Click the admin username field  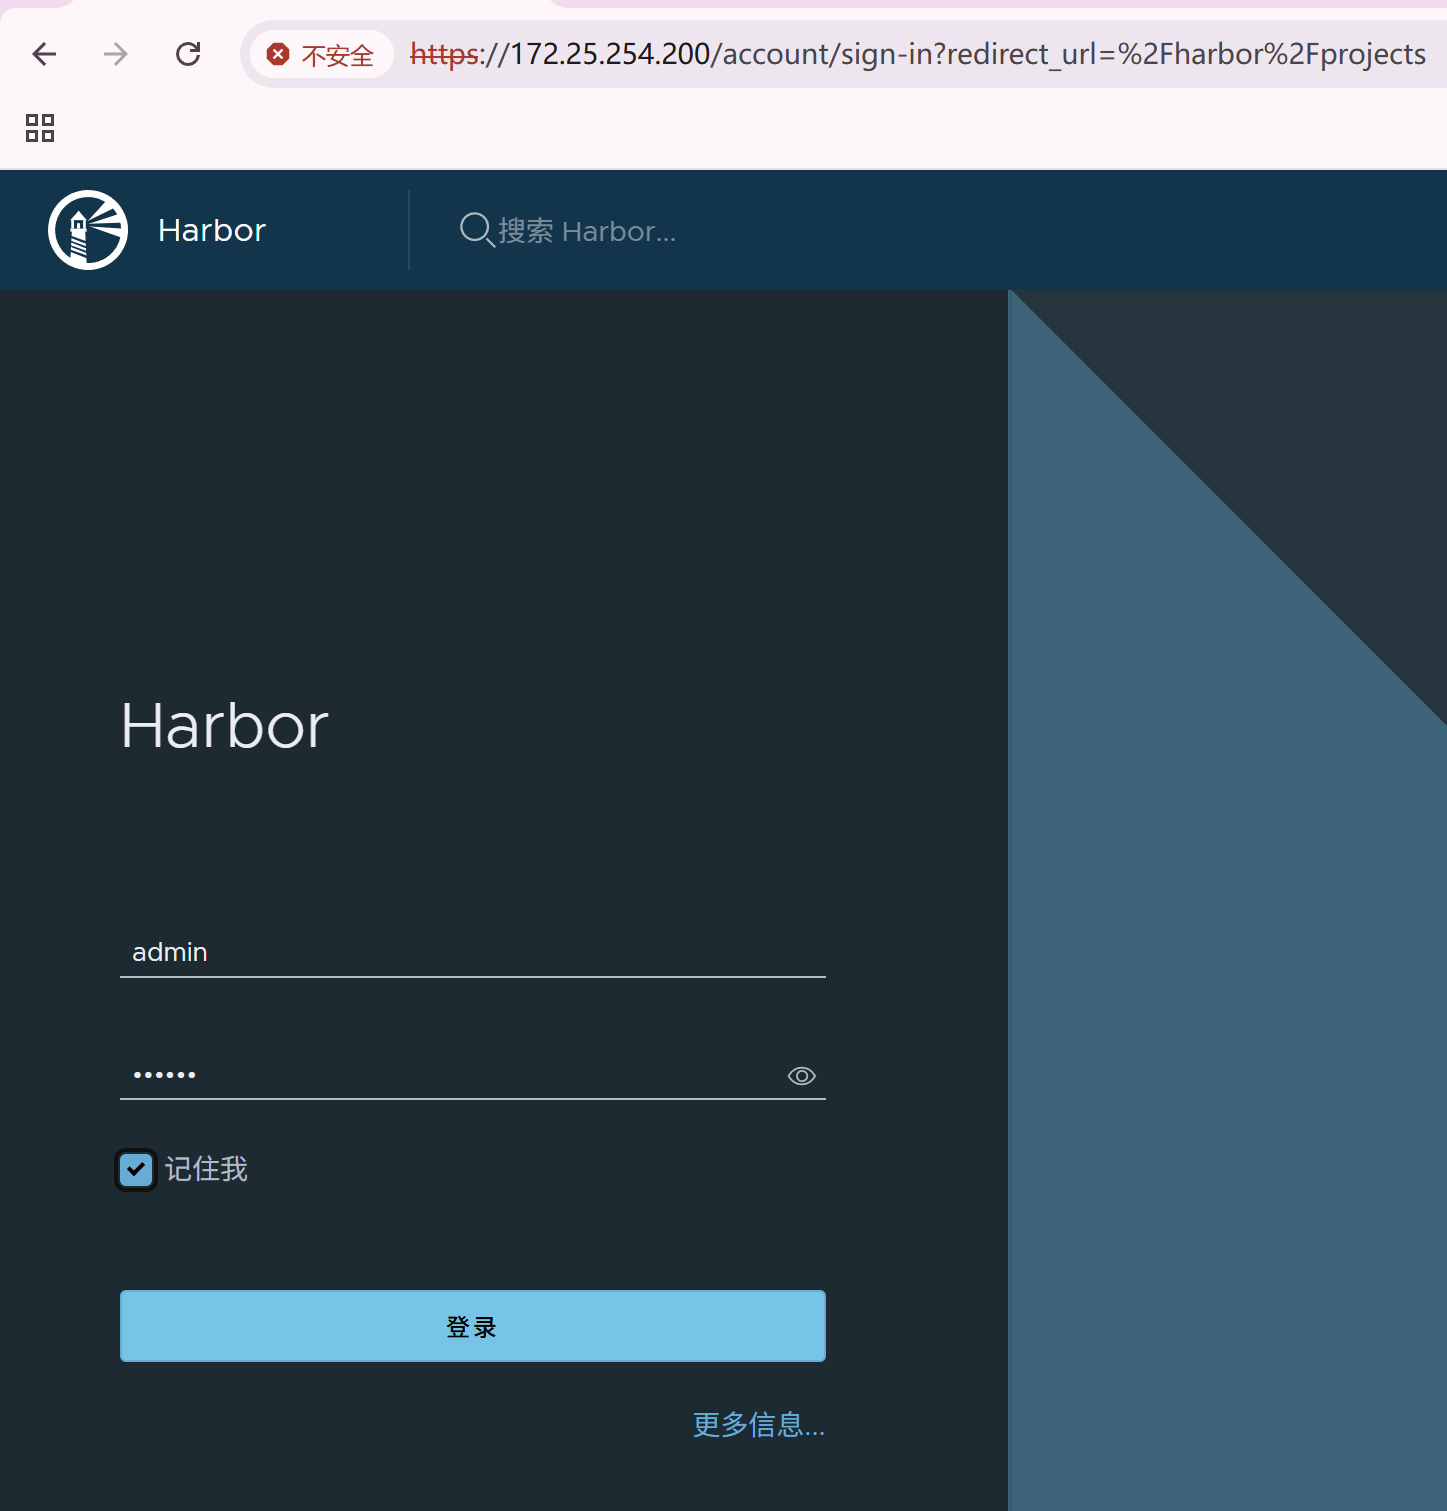click(473, 952)
